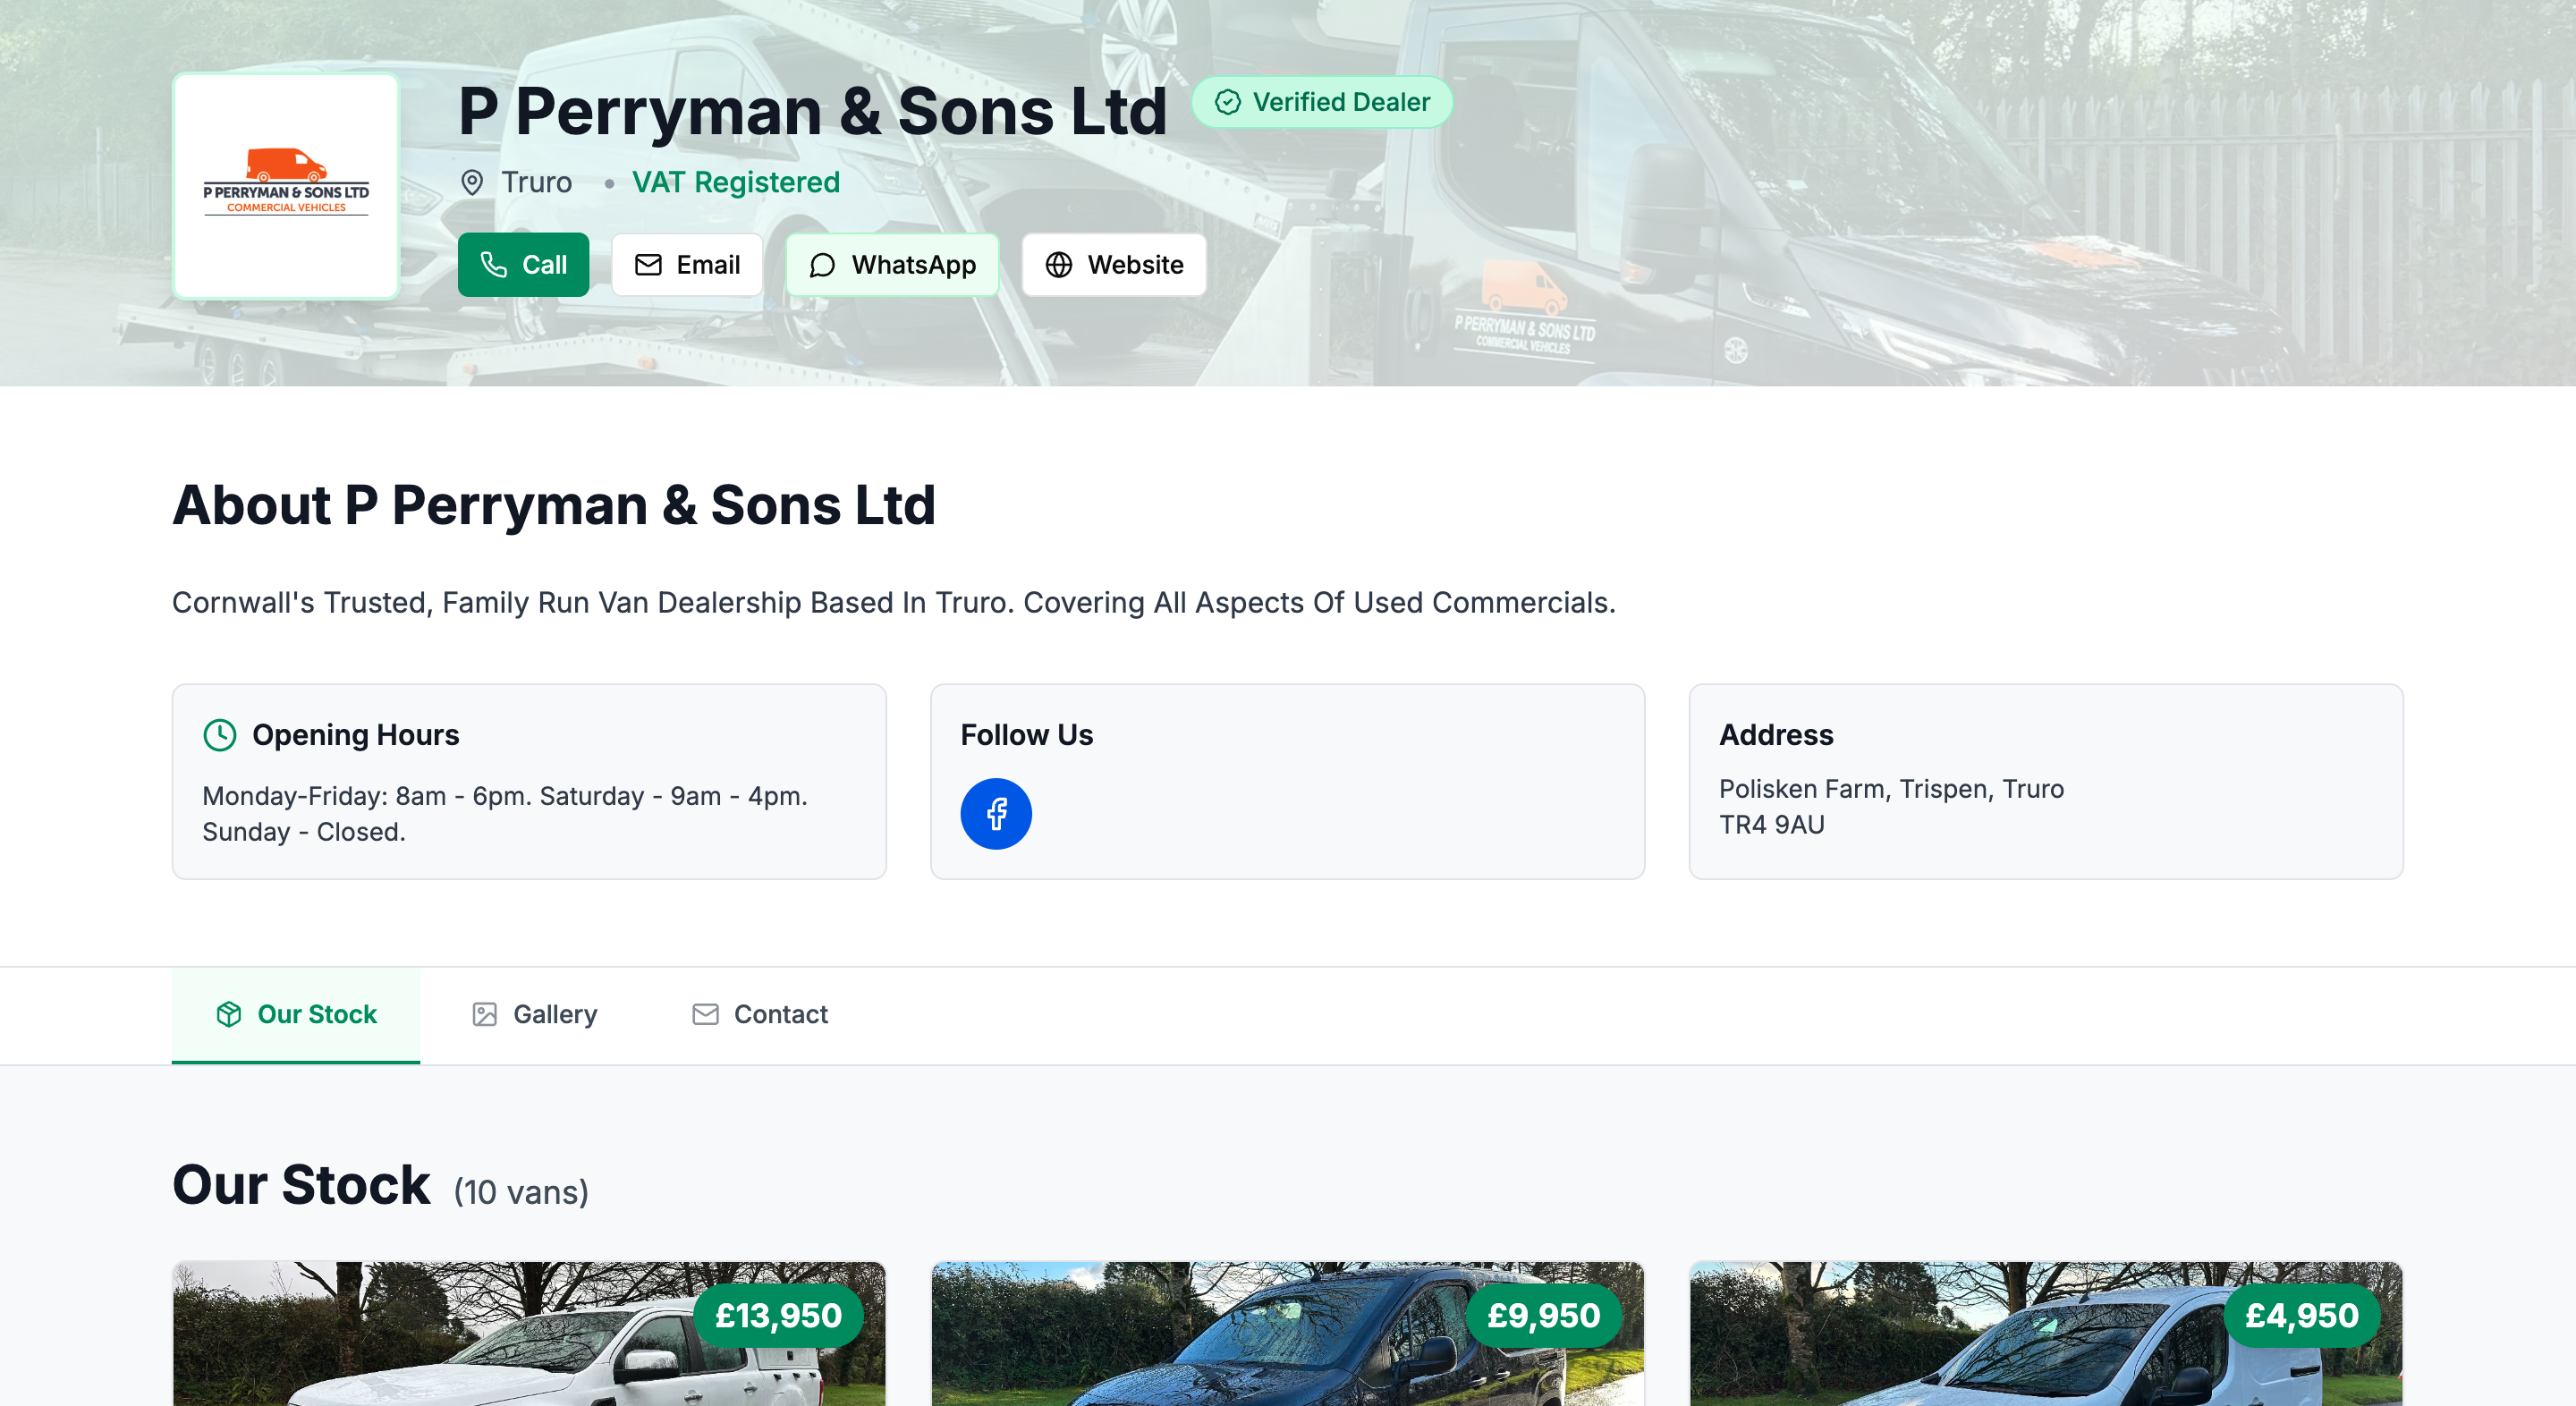Open the WhatsApp chat button

[892, 265]
